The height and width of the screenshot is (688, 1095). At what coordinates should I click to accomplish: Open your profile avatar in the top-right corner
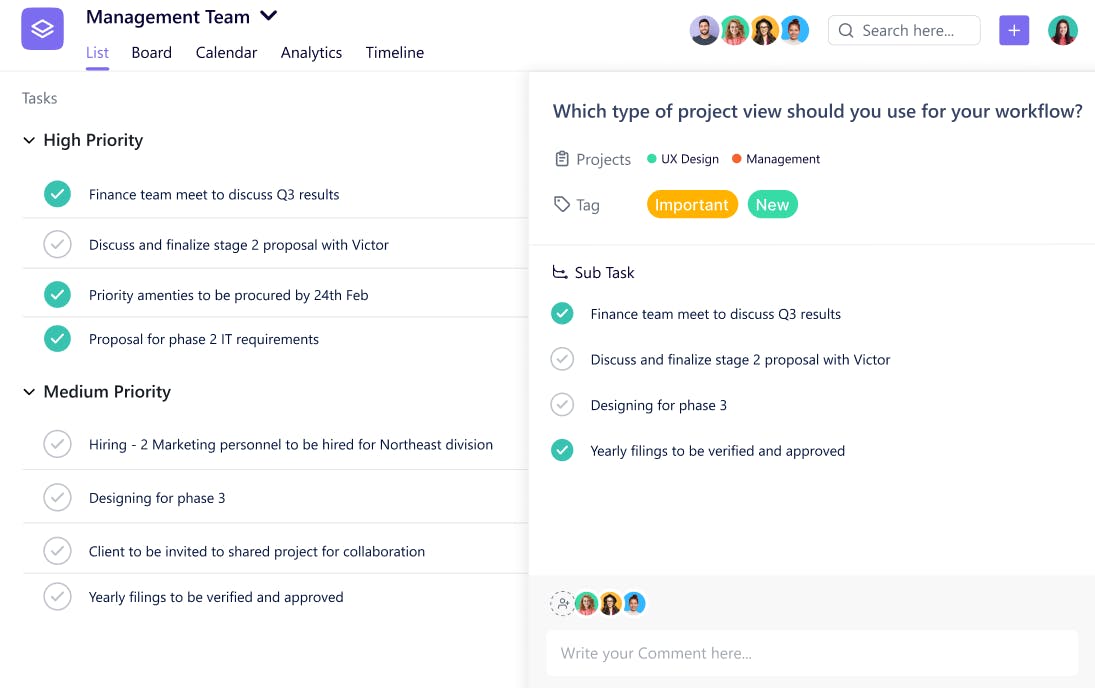click(1063, 31)
